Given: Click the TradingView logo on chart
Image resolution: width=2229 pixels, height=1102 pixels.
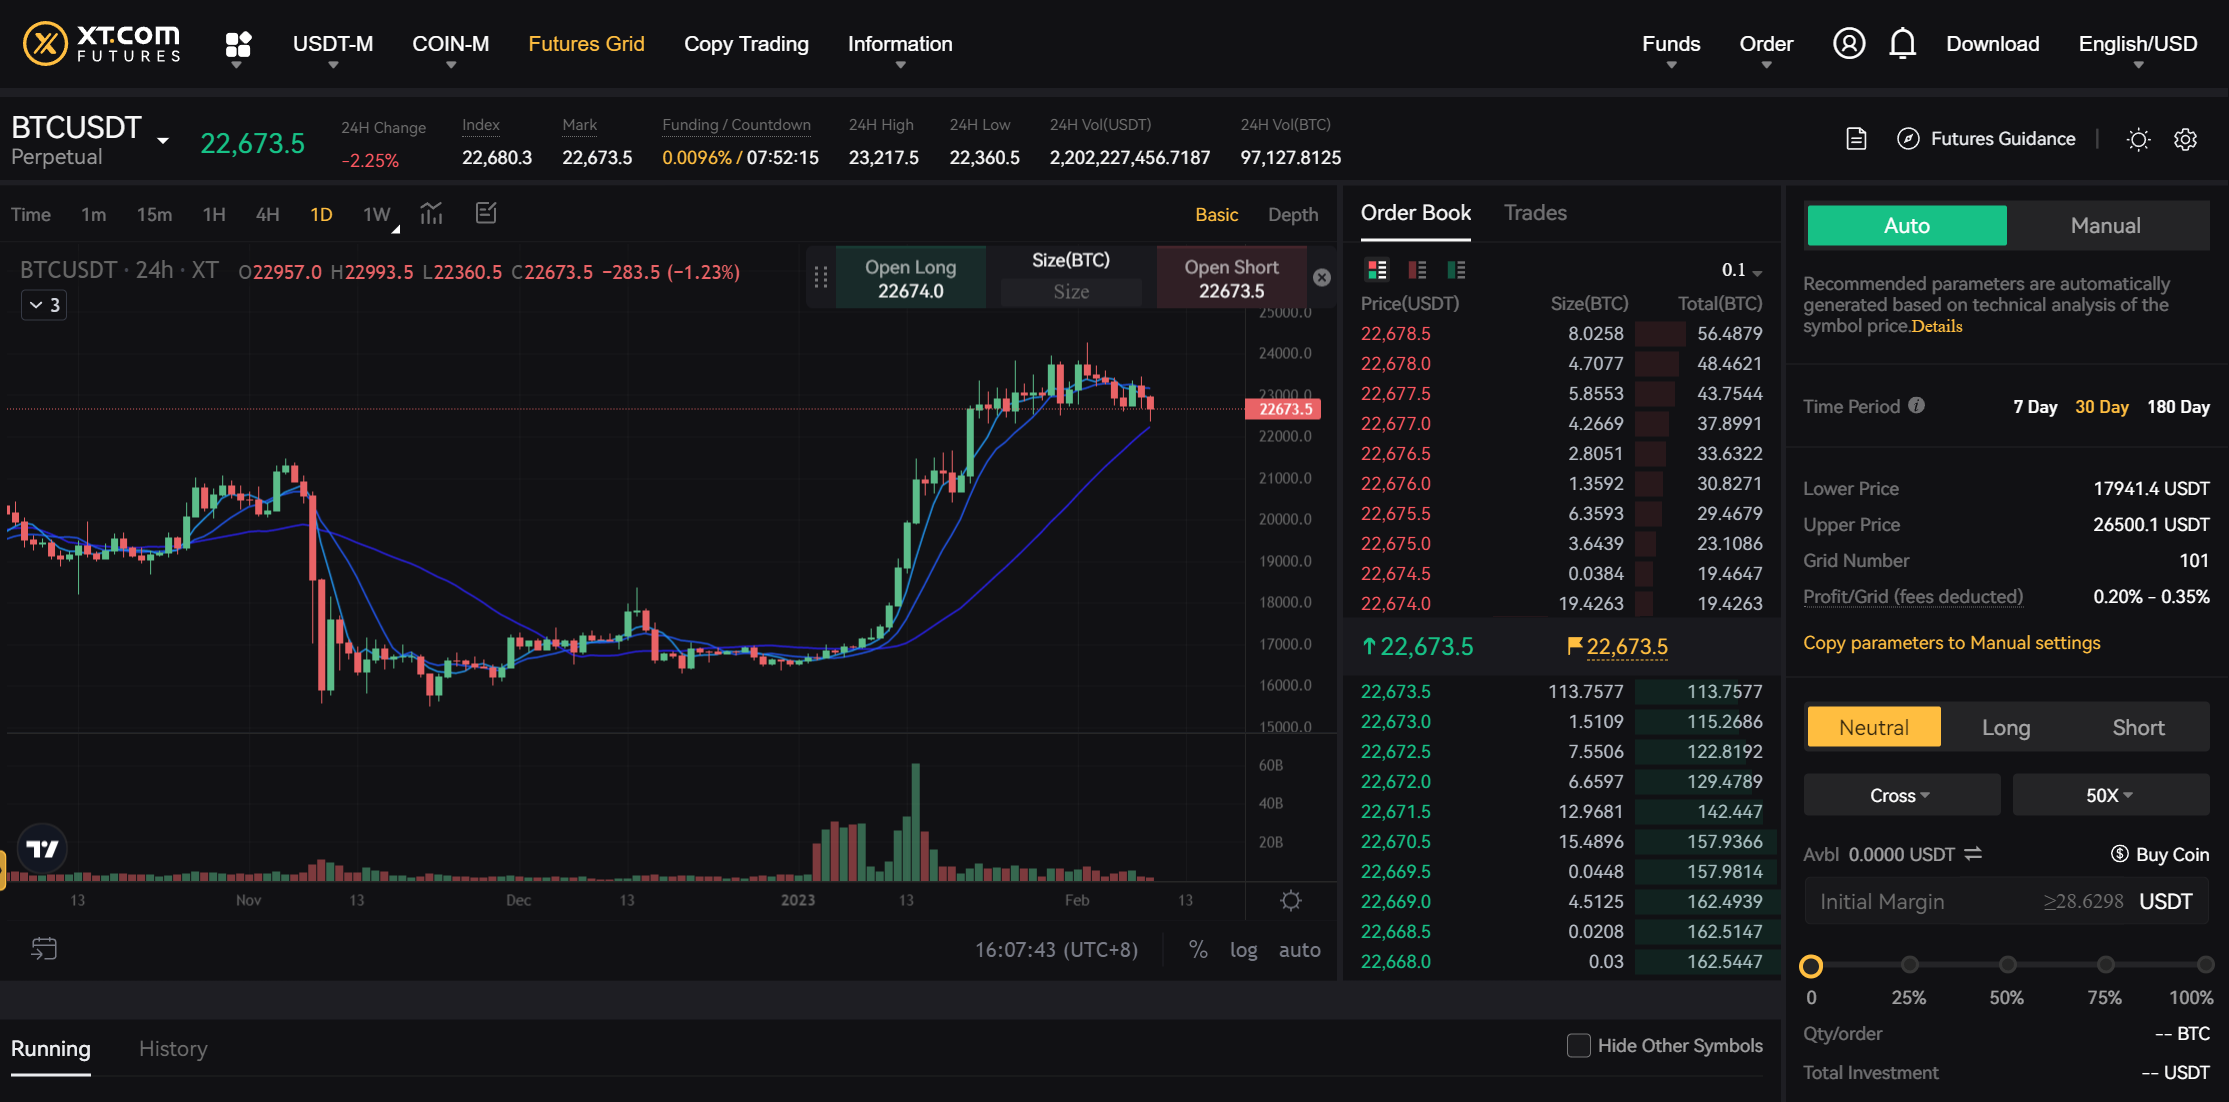Looking at the screenshot, I should 42,849.
